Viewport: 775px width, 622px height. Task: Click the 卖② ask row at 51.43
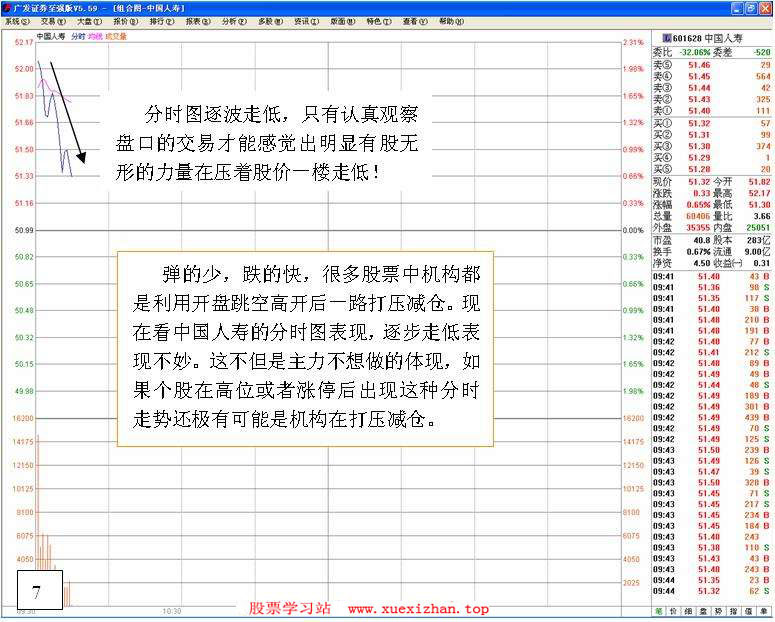tap(712, 99)
